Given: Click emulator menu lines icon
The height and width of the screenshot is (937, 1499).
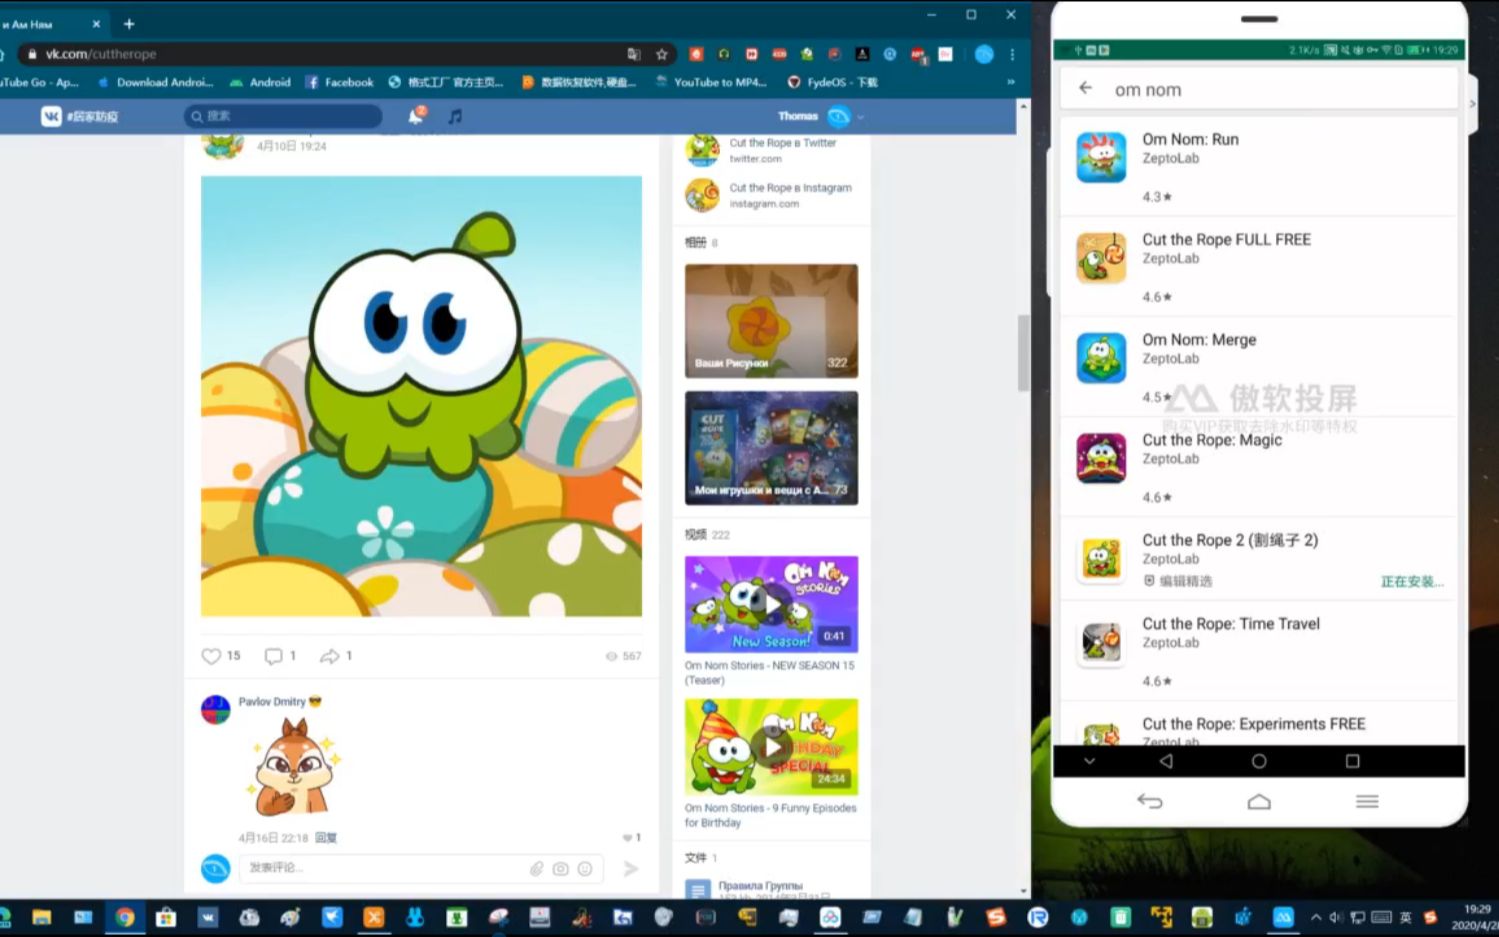Looking at the screenshot, I should (x=1367, y=801).
